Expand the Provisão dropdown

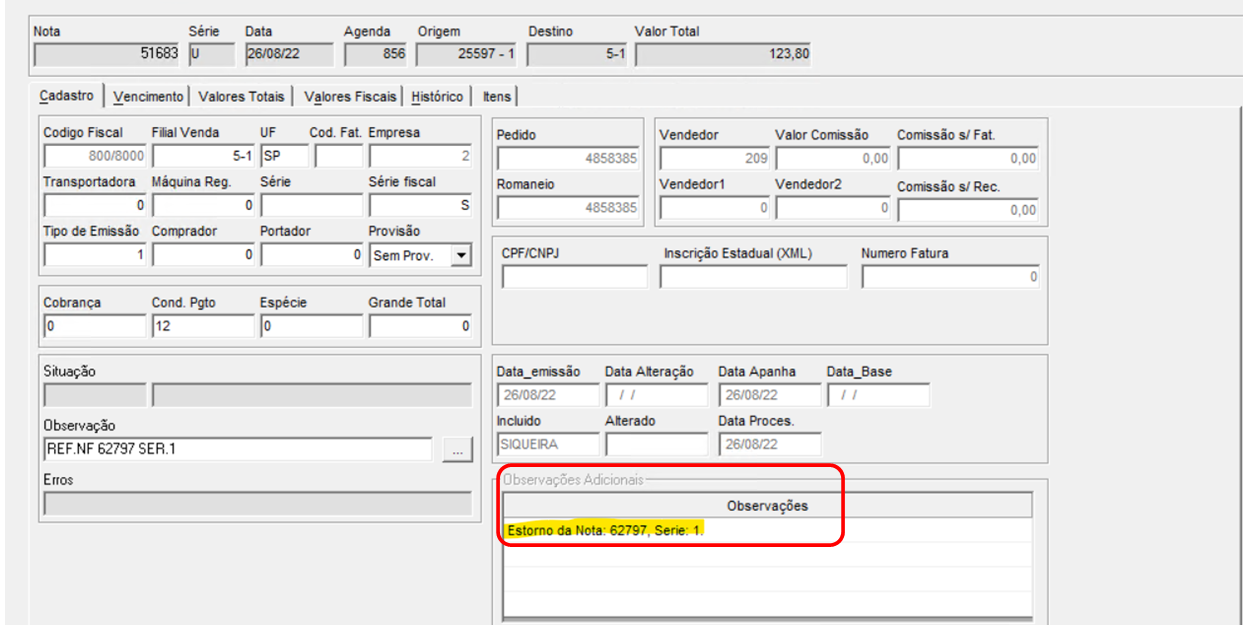(x=460, y=255)
